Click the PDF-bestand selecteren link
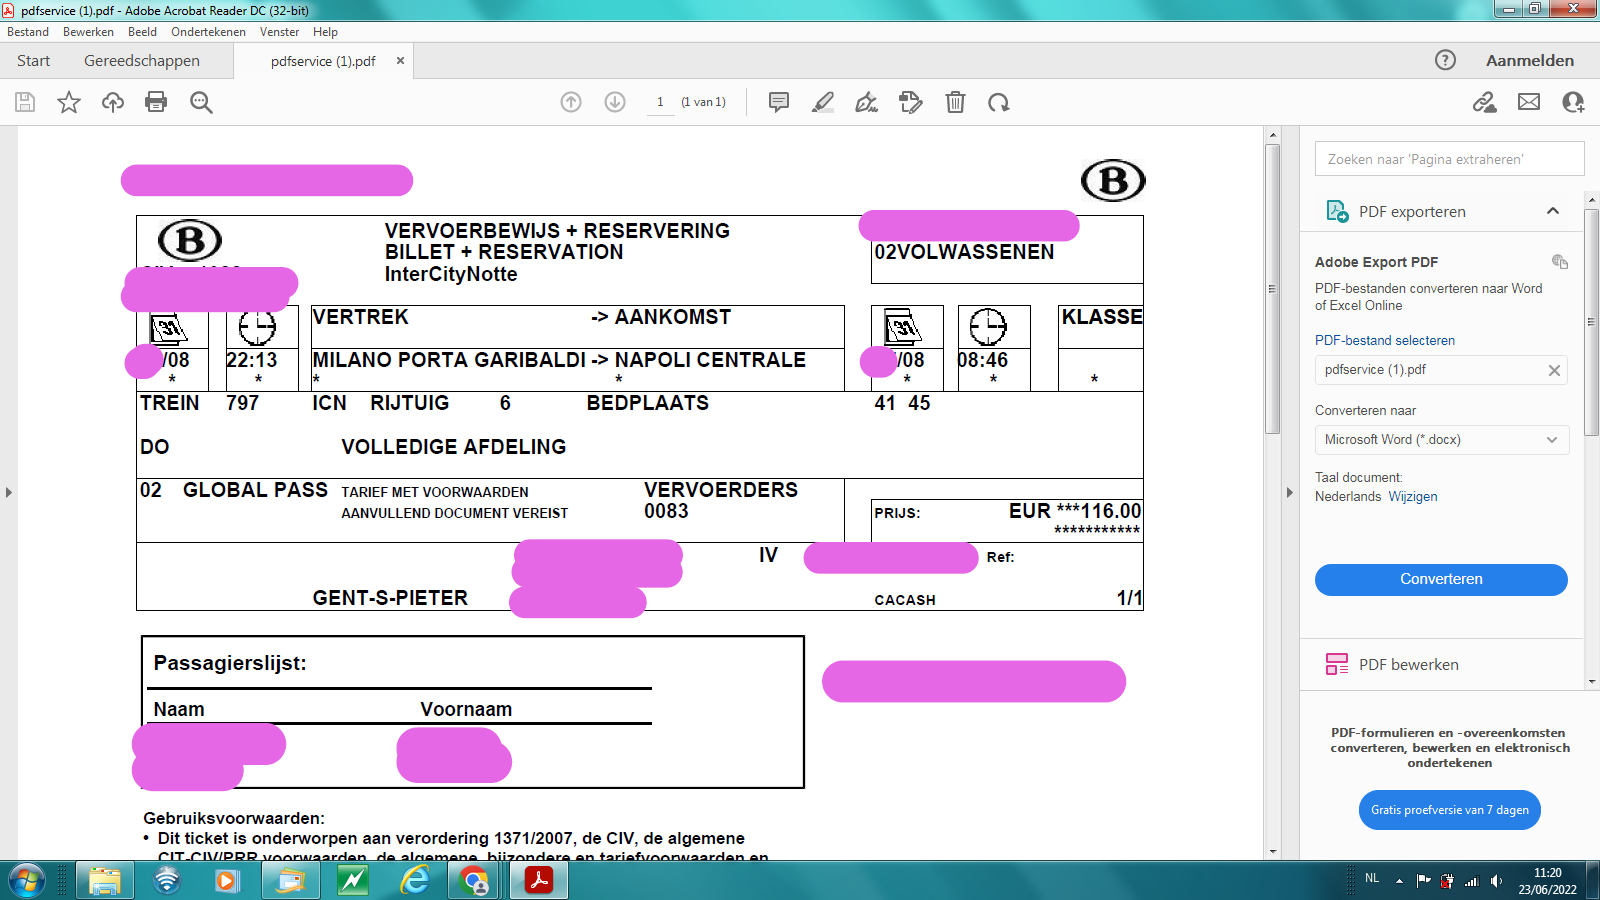 (1385, 340)
